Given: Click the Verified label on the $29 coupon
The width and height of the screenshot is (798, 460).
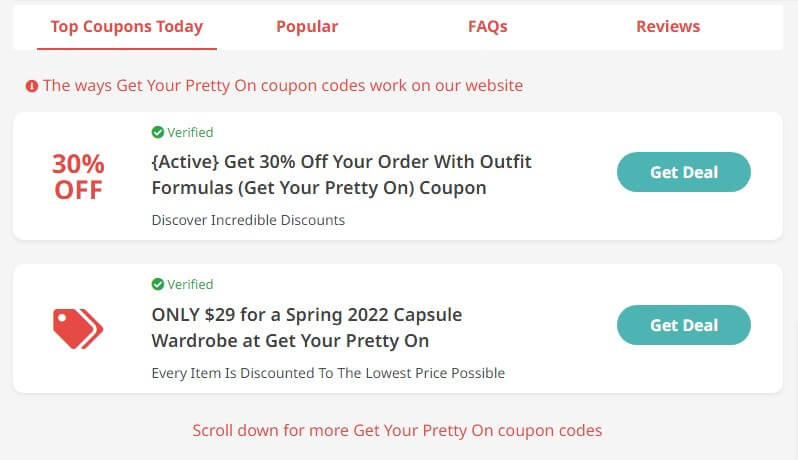Looking at the screenshot, I should click(x=190, y=284).
